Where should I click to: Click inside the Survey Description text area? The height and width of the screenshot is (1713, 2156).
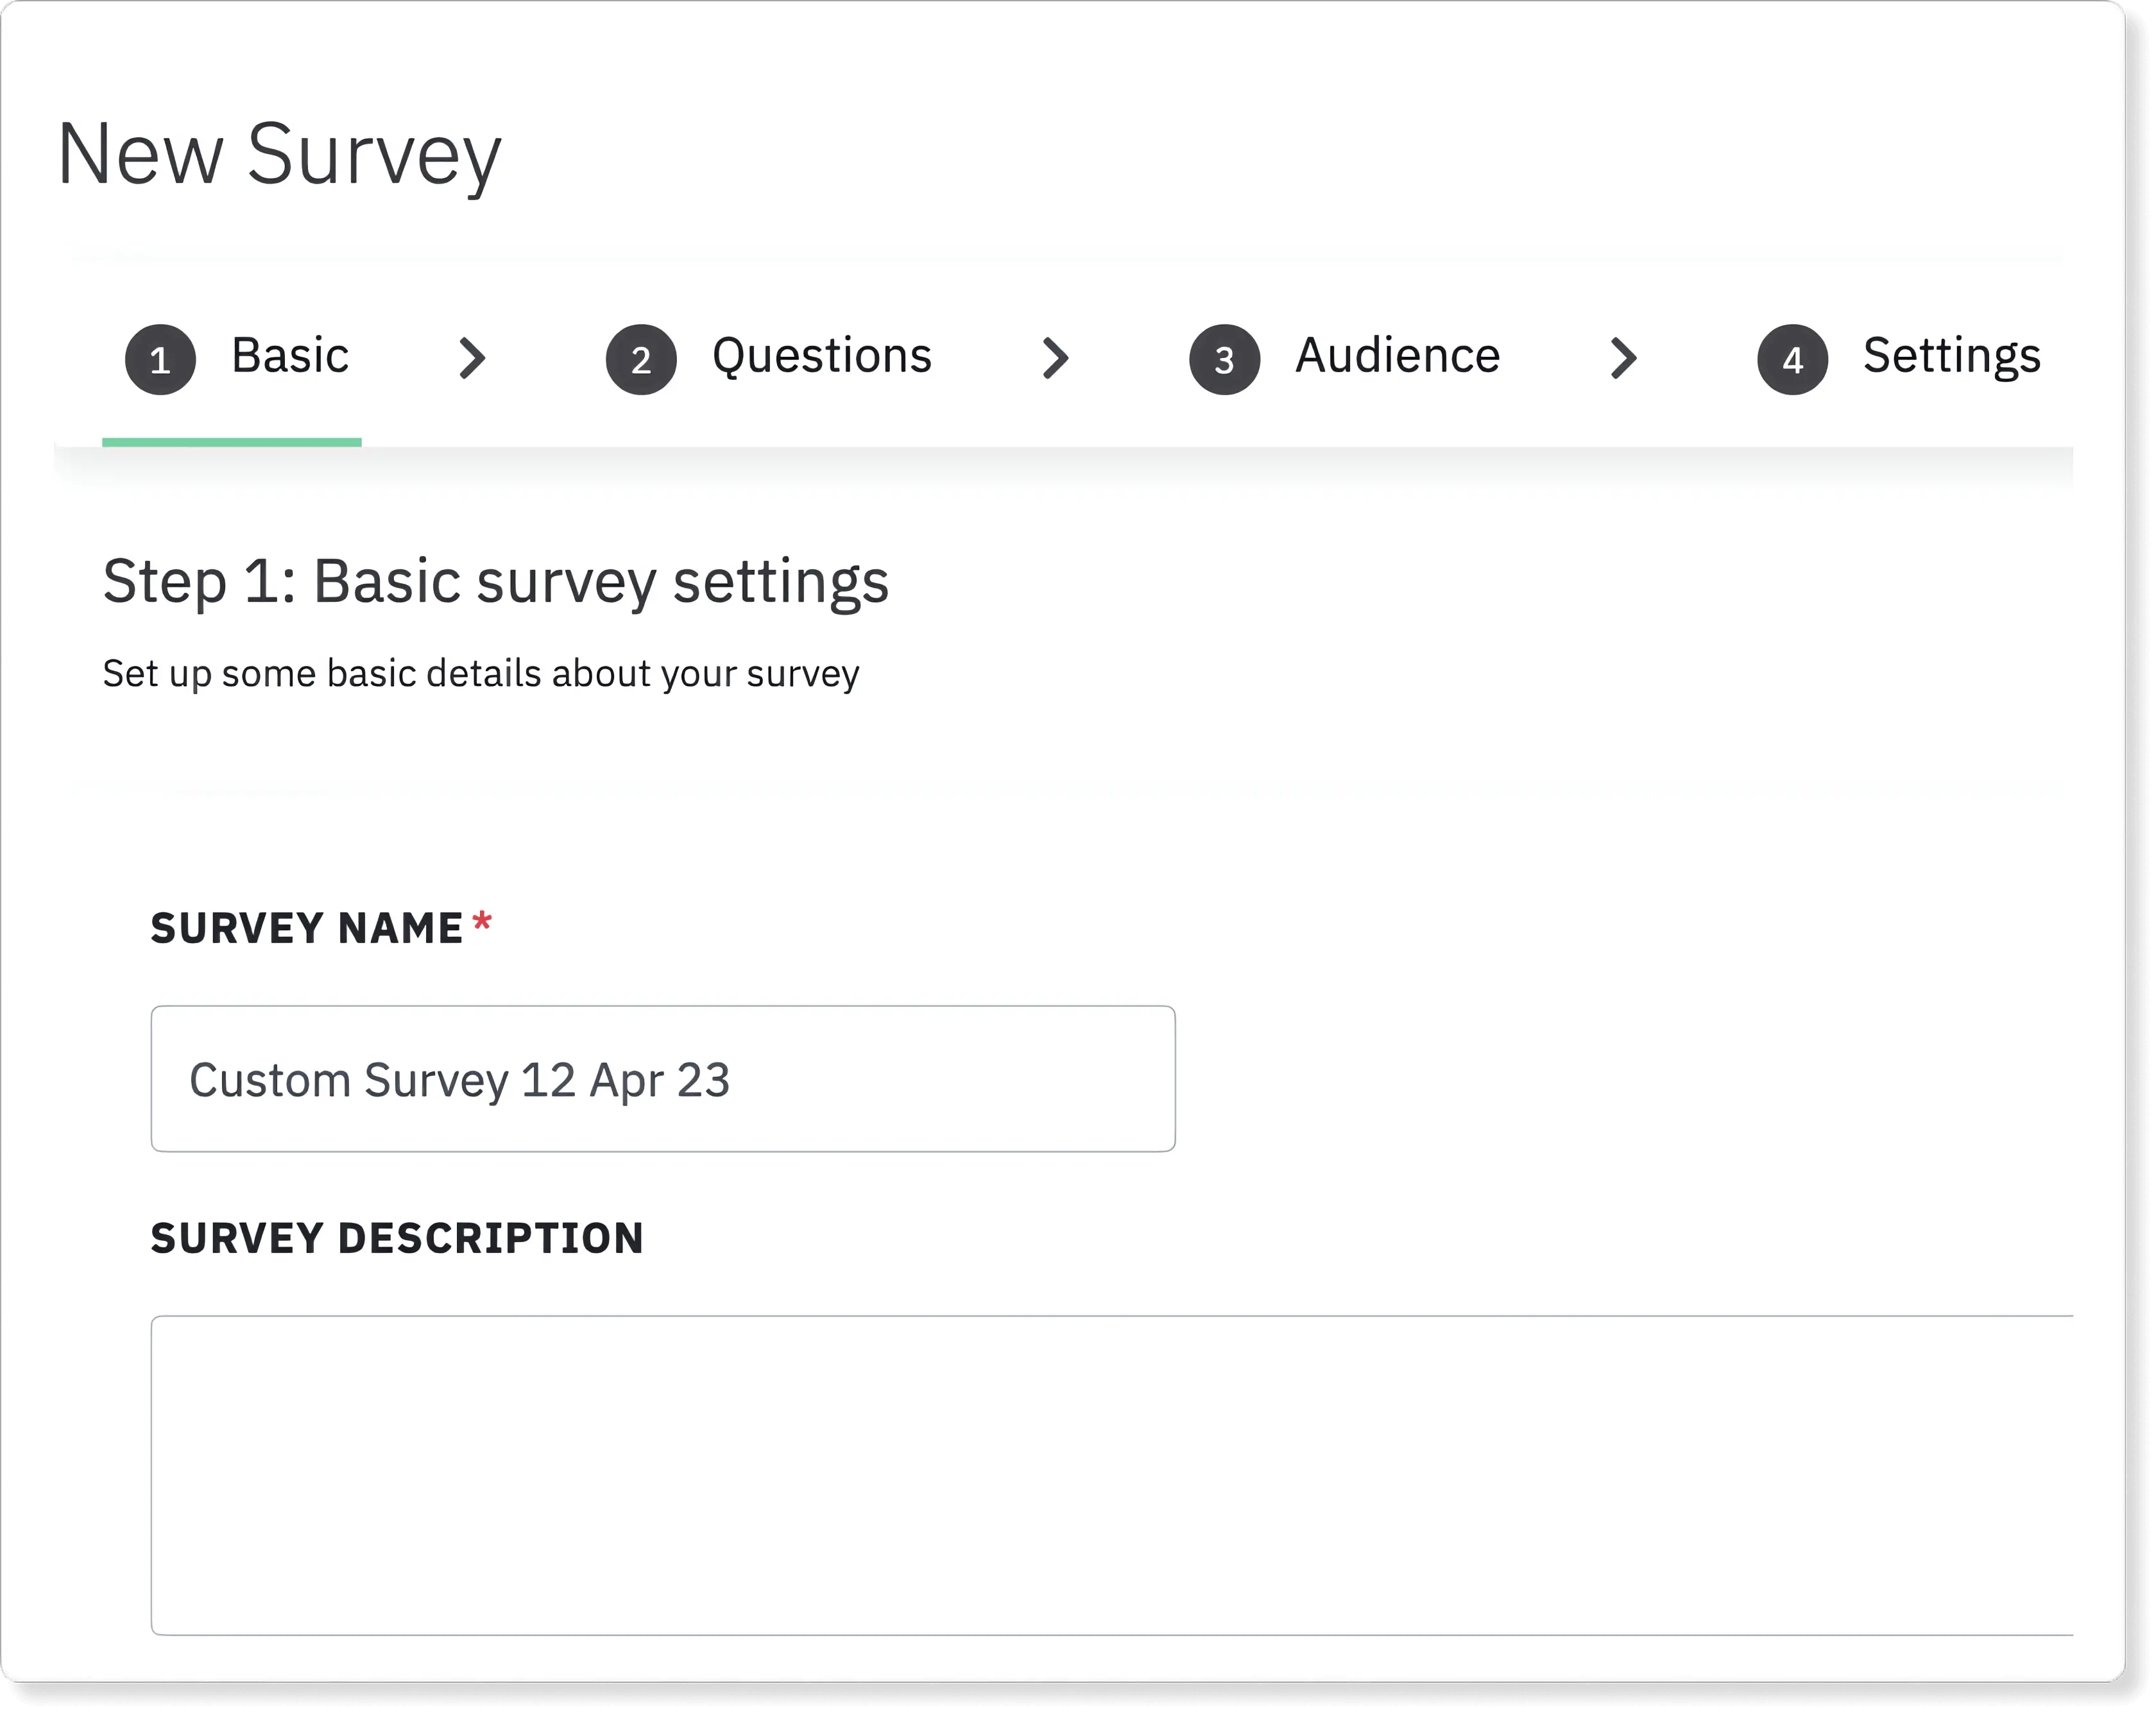pos(1110,1475)
